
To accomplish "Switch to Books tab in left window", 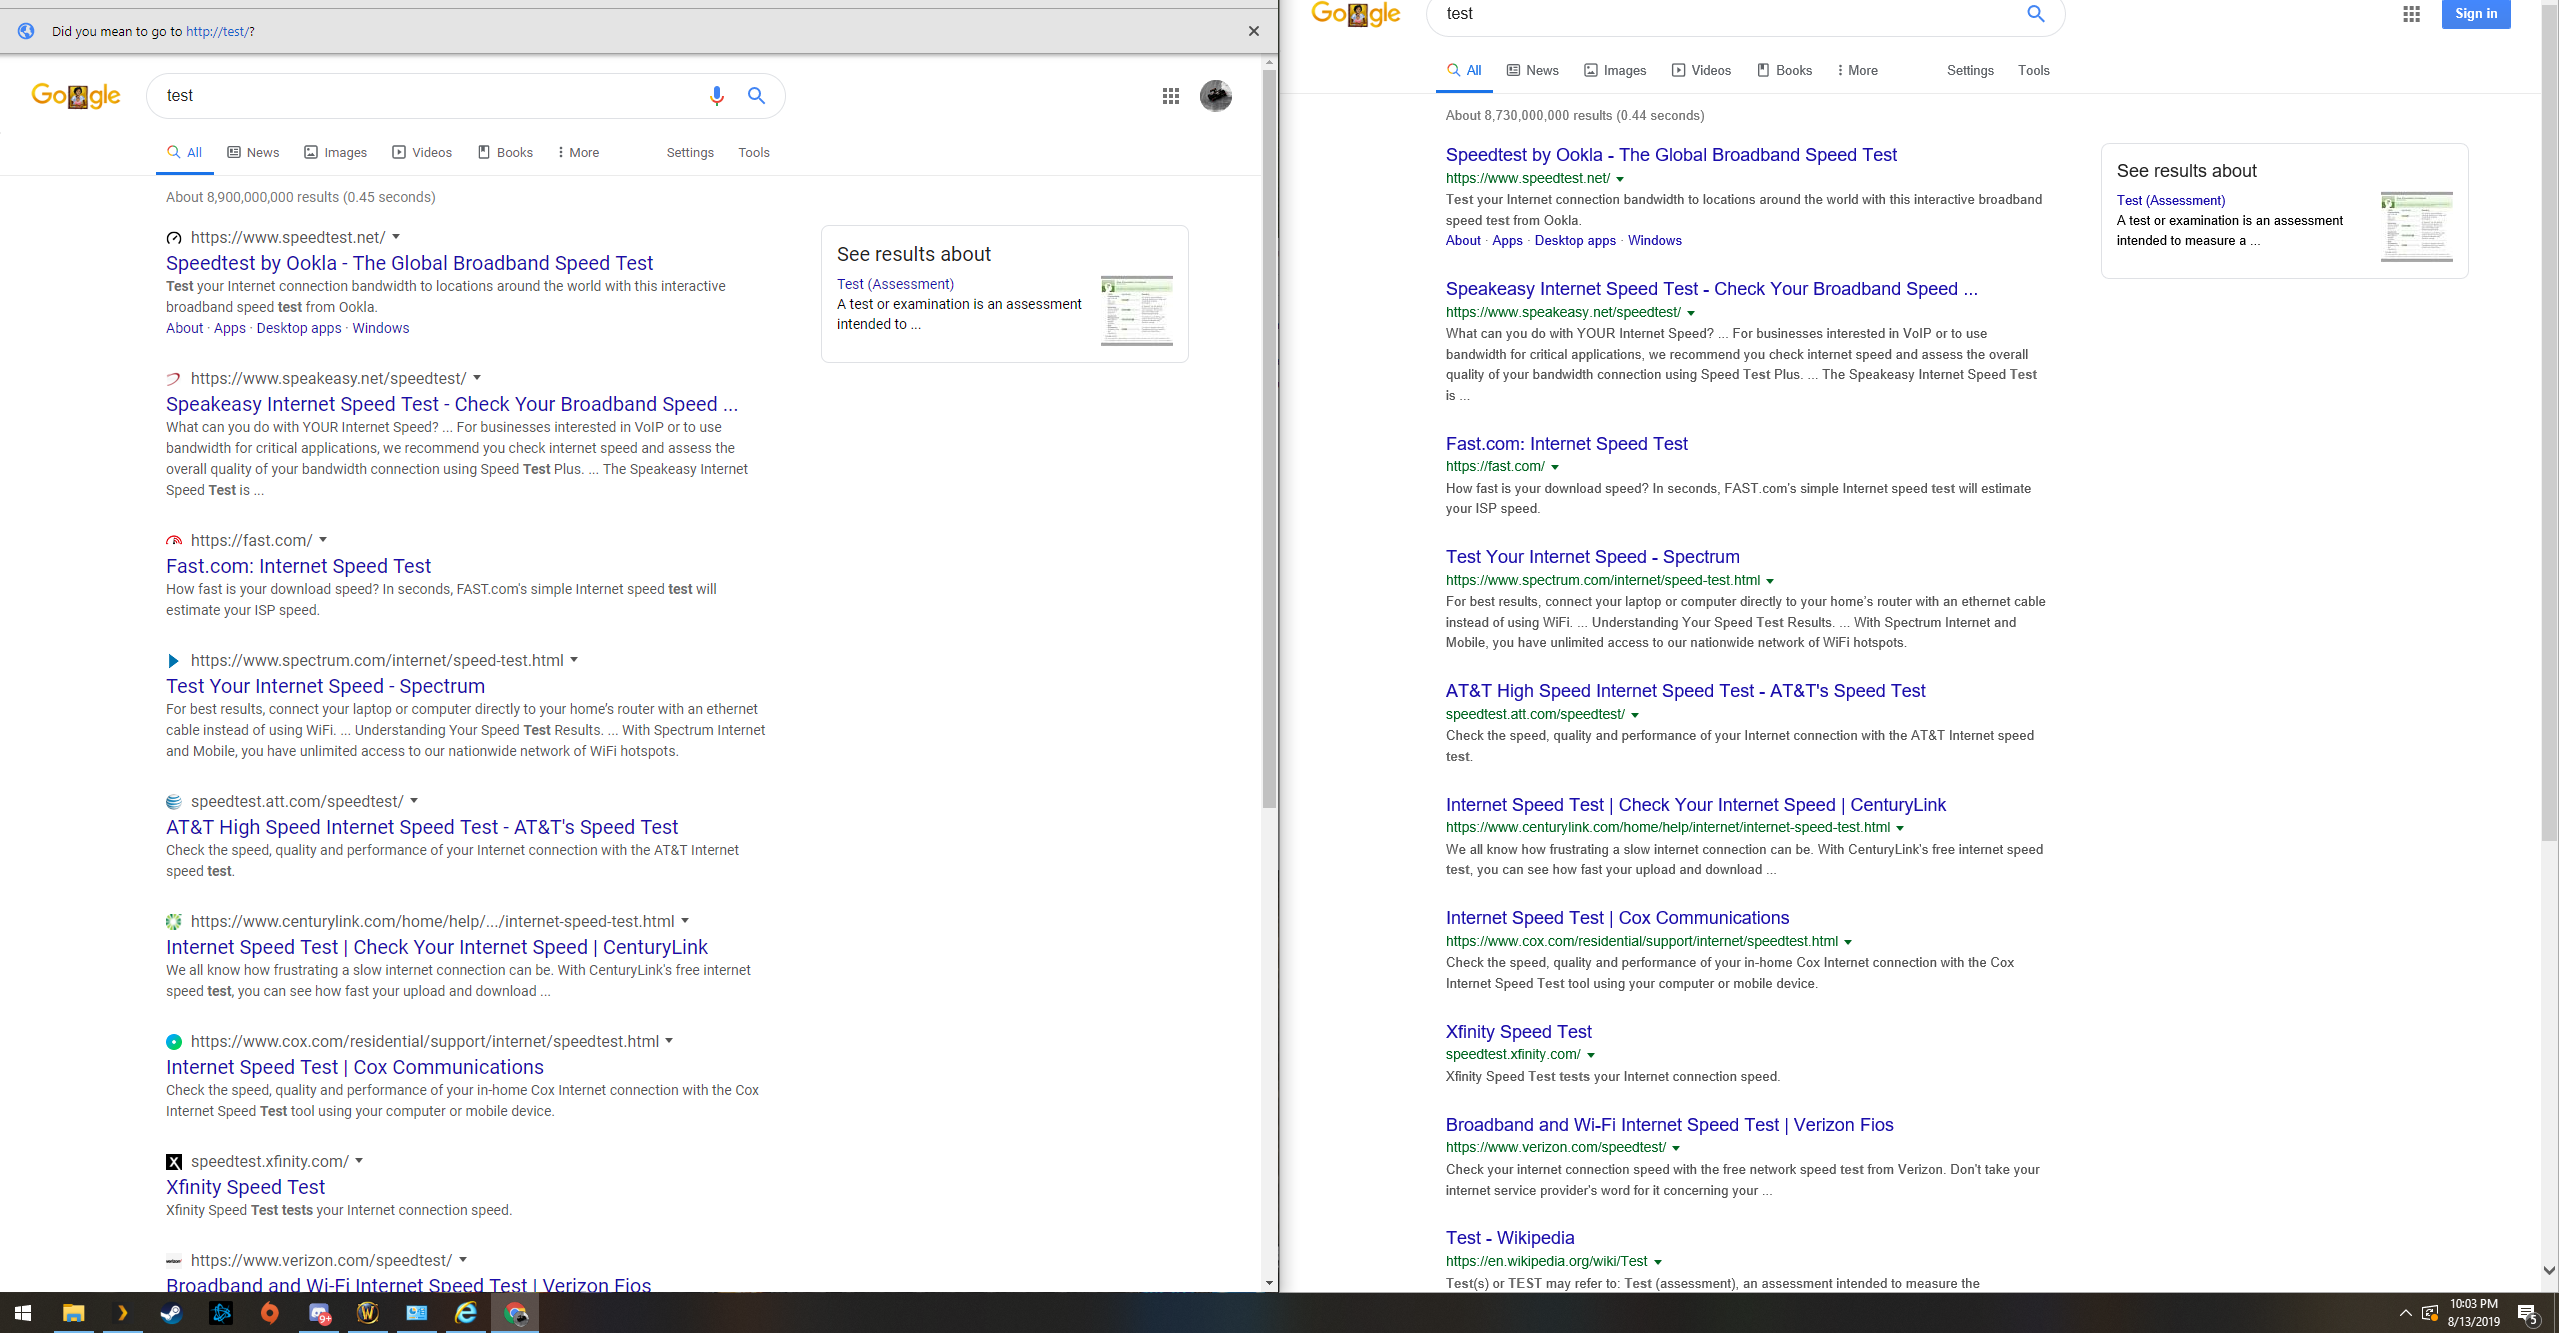I will point(505,152).
